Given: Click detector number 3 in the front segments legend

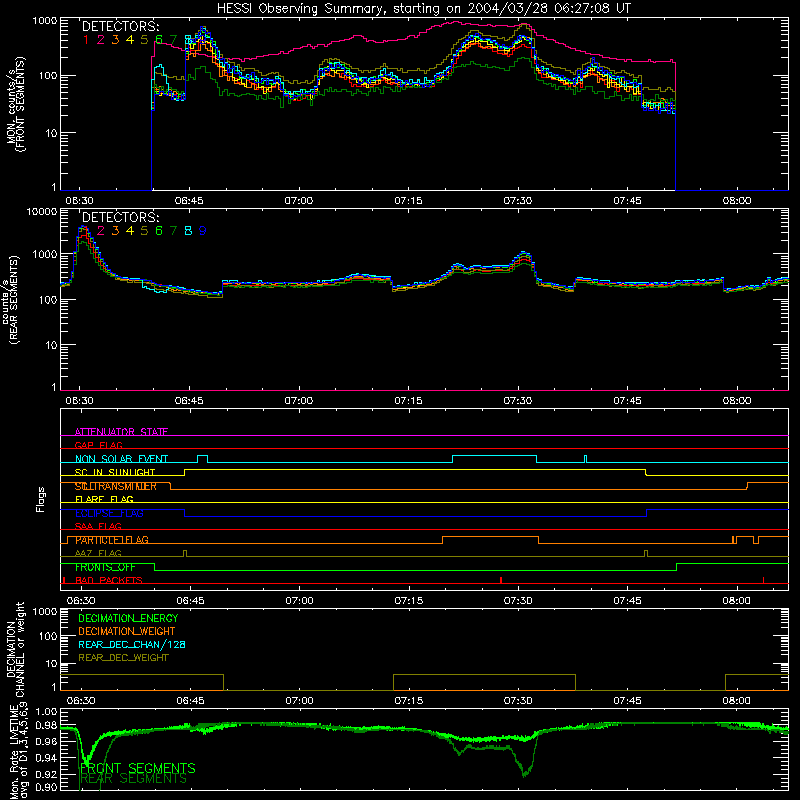Looking at the screenshot, I should 115,40.
